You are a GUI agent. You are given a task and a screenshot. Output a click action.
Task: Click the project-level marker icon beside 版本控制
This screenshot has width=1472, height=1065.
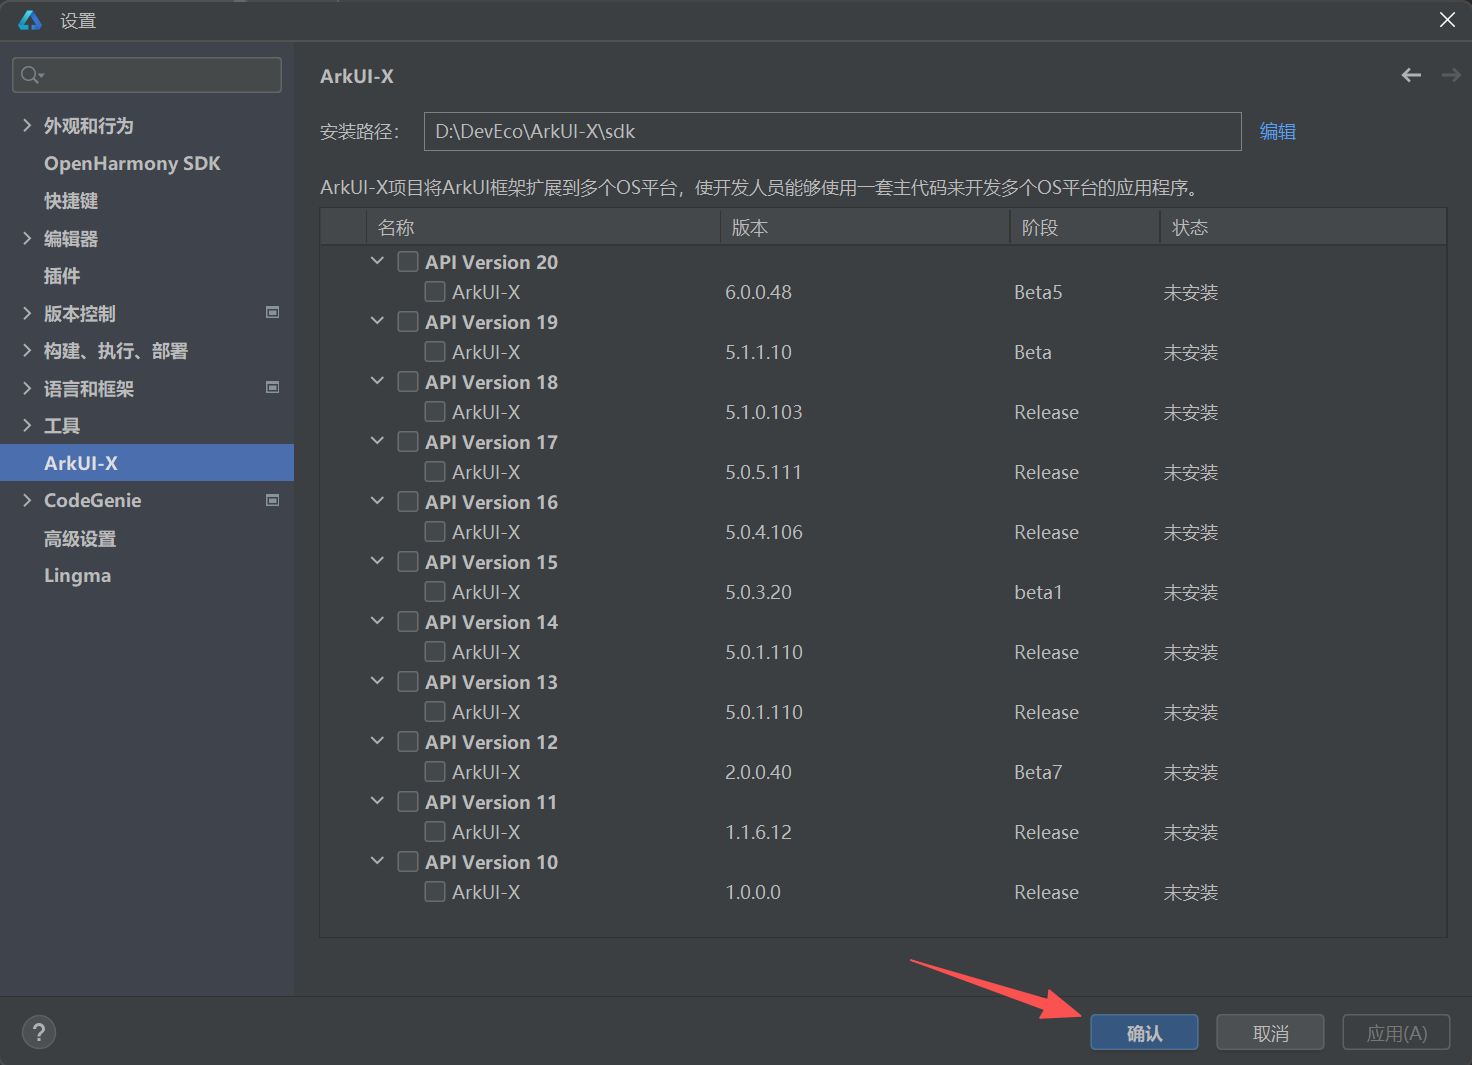click(x=272, y=312)
